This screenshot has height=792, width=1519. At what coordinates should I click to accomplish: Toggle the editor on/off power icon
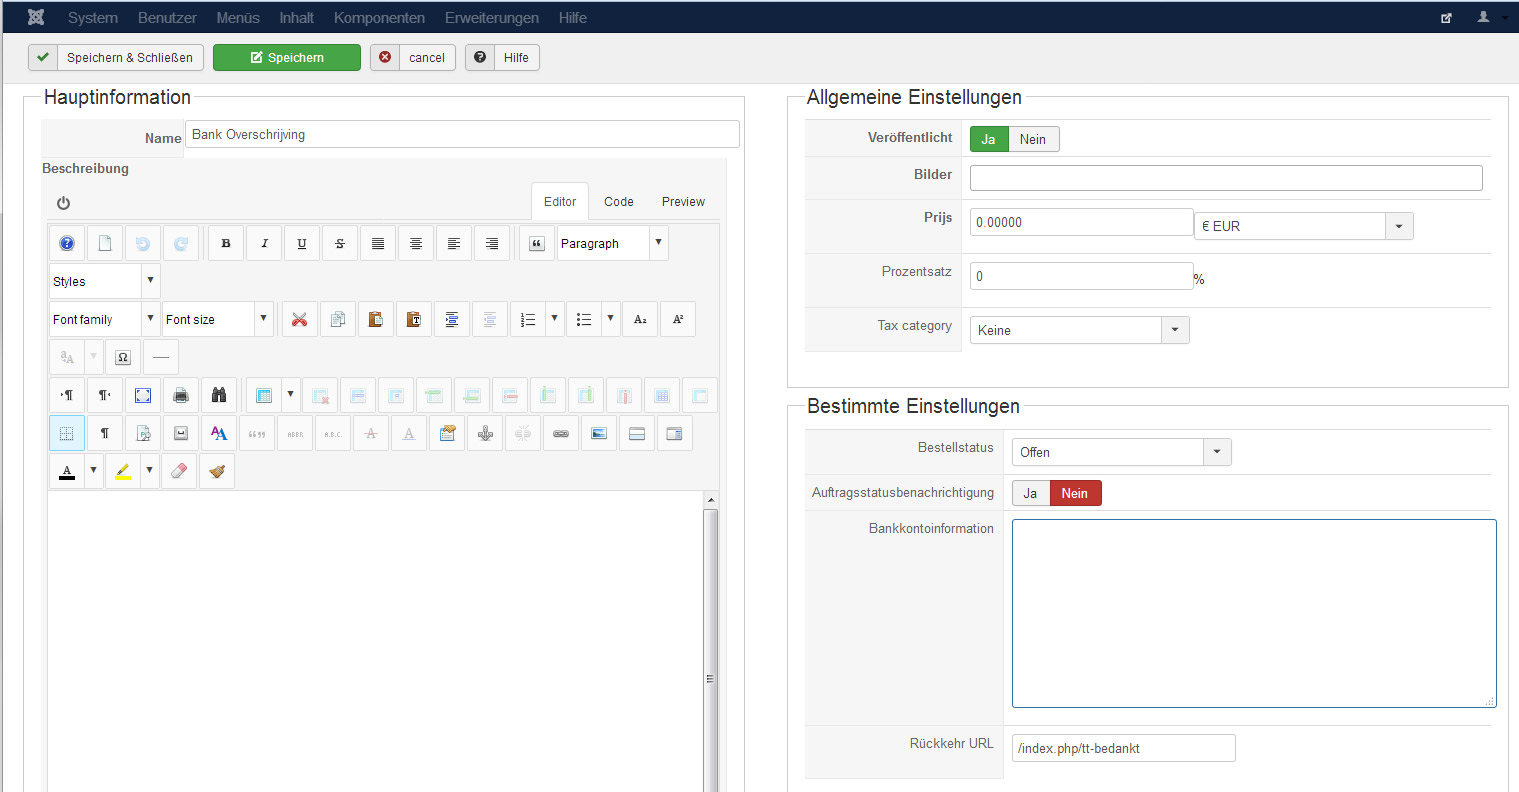coord(63,203)
